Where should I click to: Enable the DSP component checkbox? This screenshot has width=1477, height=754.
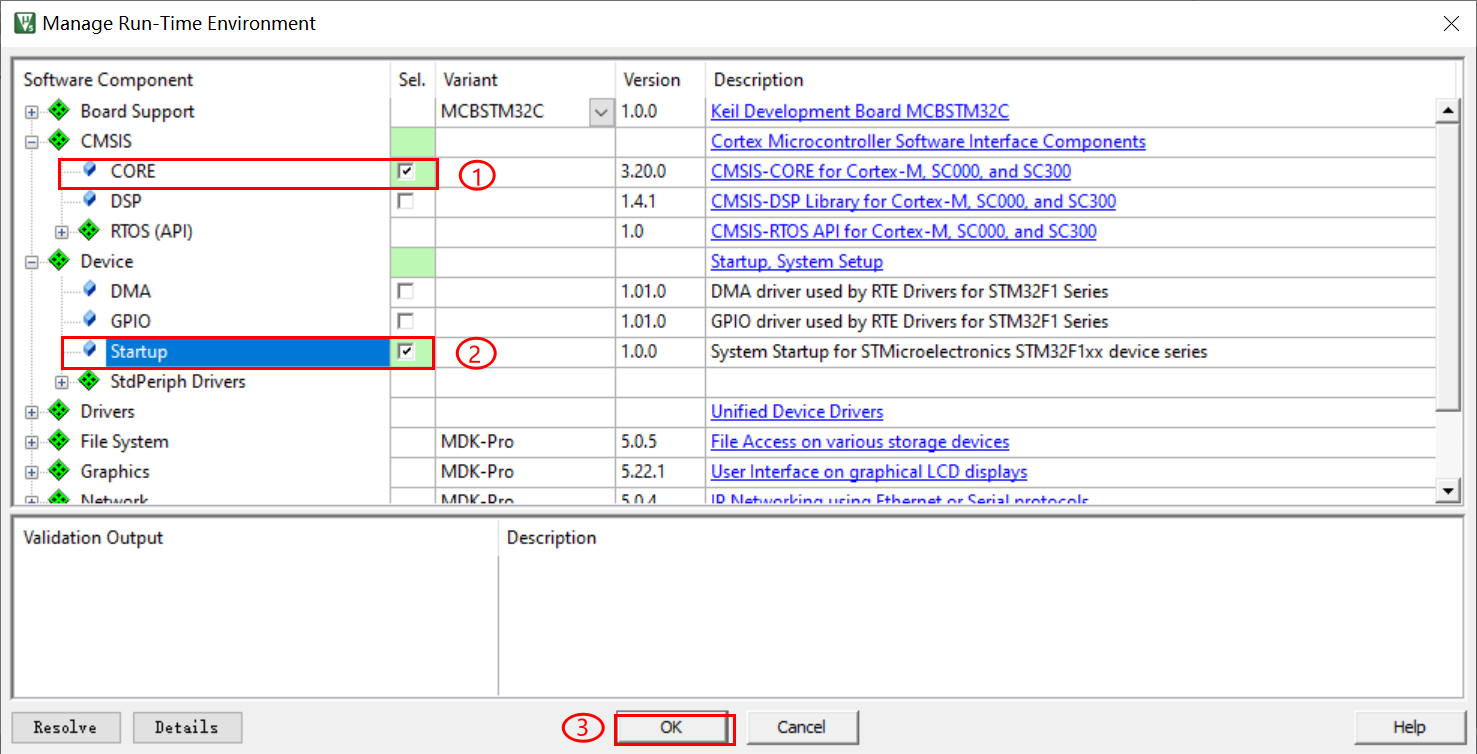[x=405, y=201]
